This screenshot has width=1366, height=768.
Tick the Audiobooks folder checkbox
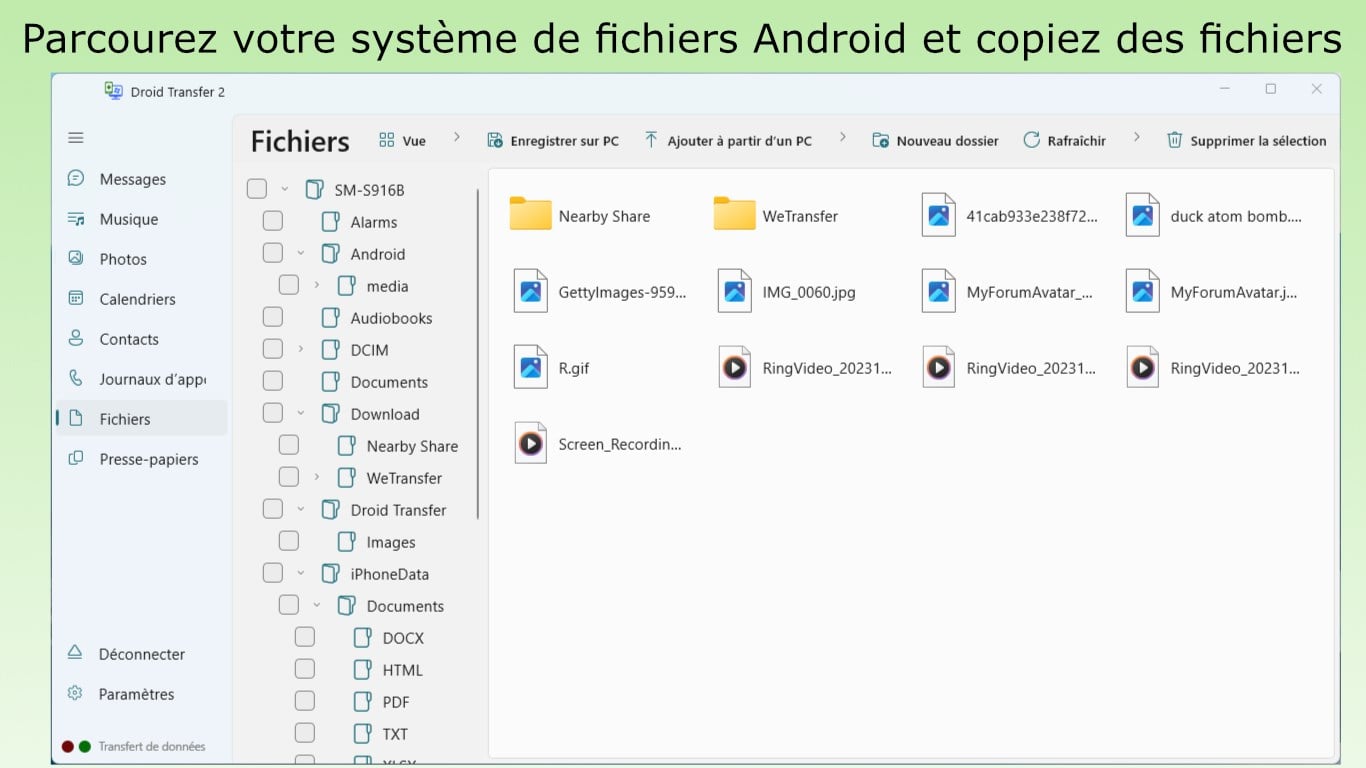(x=273, y=317)
